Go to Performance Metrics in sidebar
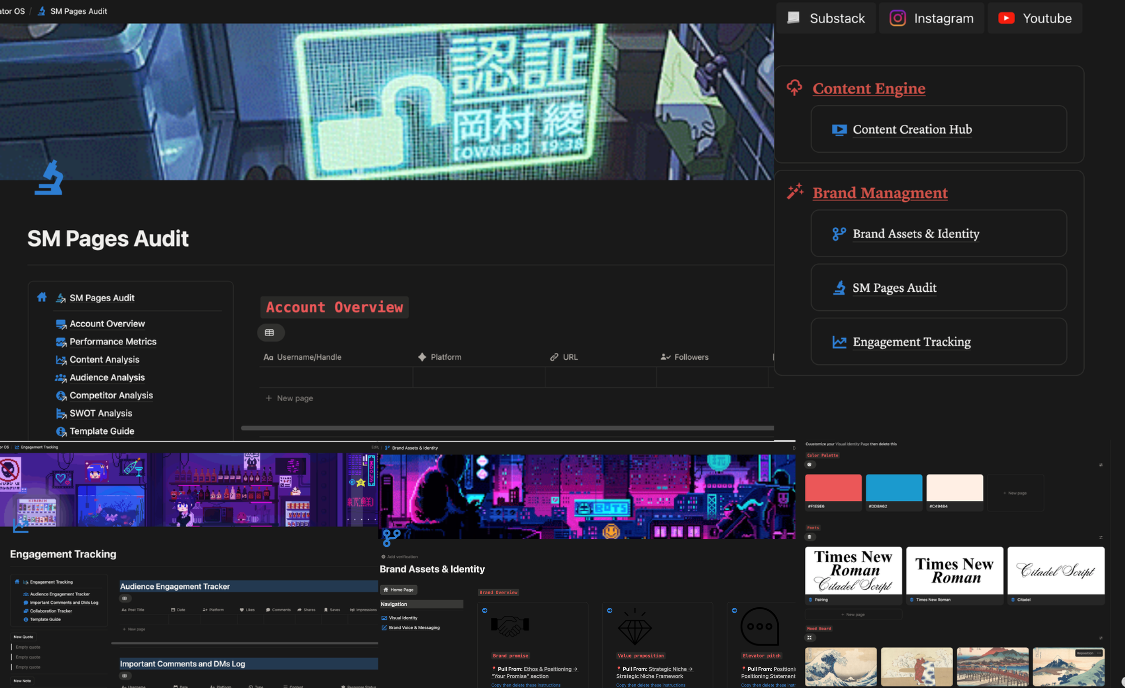 pos(112,342)
